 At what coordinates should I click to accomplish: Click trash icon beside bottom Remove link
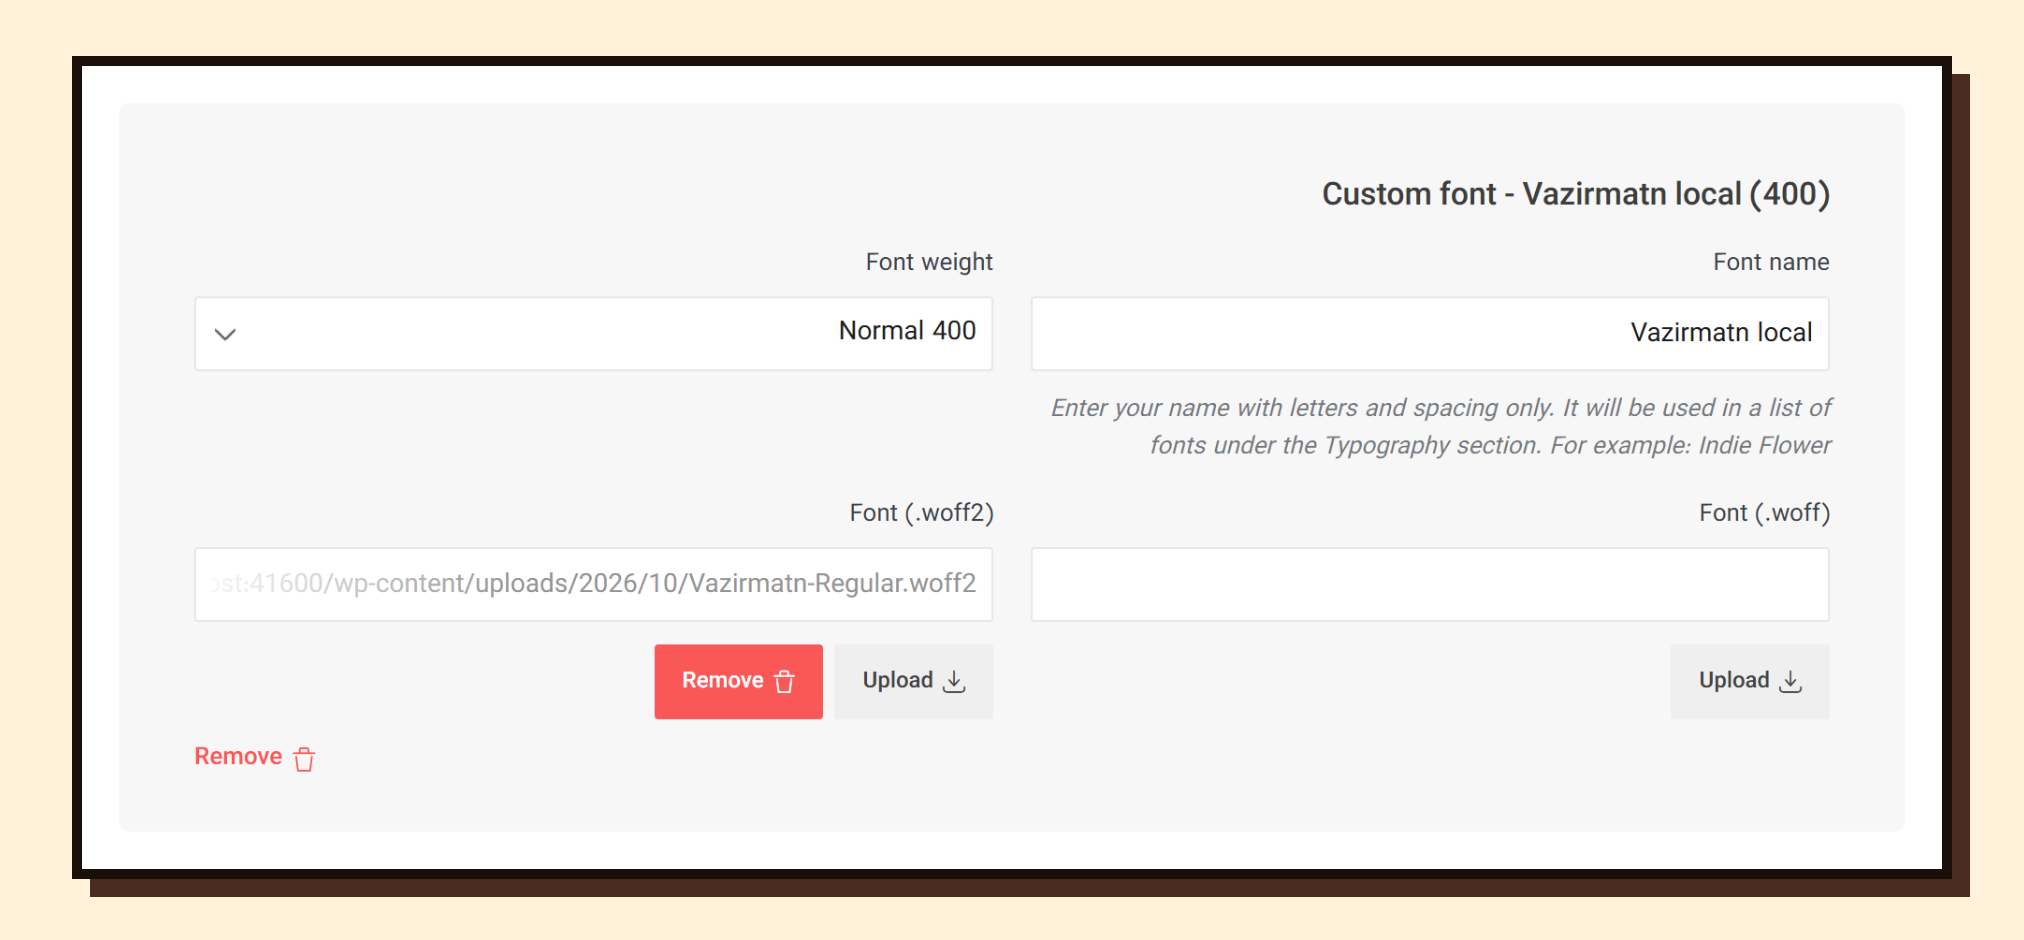pos(305,759)
